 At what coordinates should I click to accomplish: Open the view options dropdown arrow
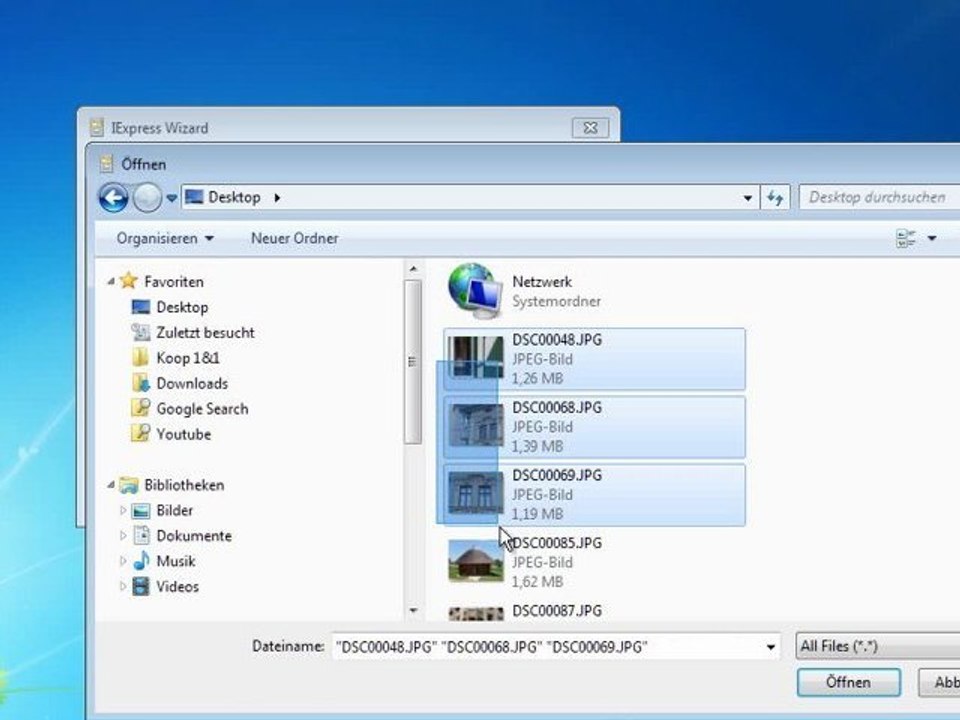point(932,238)
